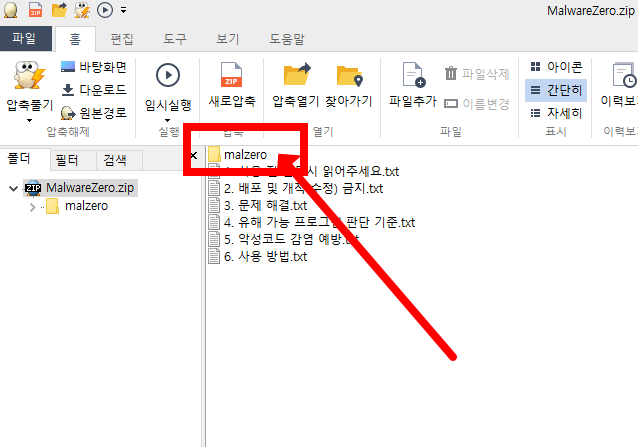Click the Bandizip egg icon in title bar
Viewport: 638px width, 447px height.
click(x=11, y=10)
